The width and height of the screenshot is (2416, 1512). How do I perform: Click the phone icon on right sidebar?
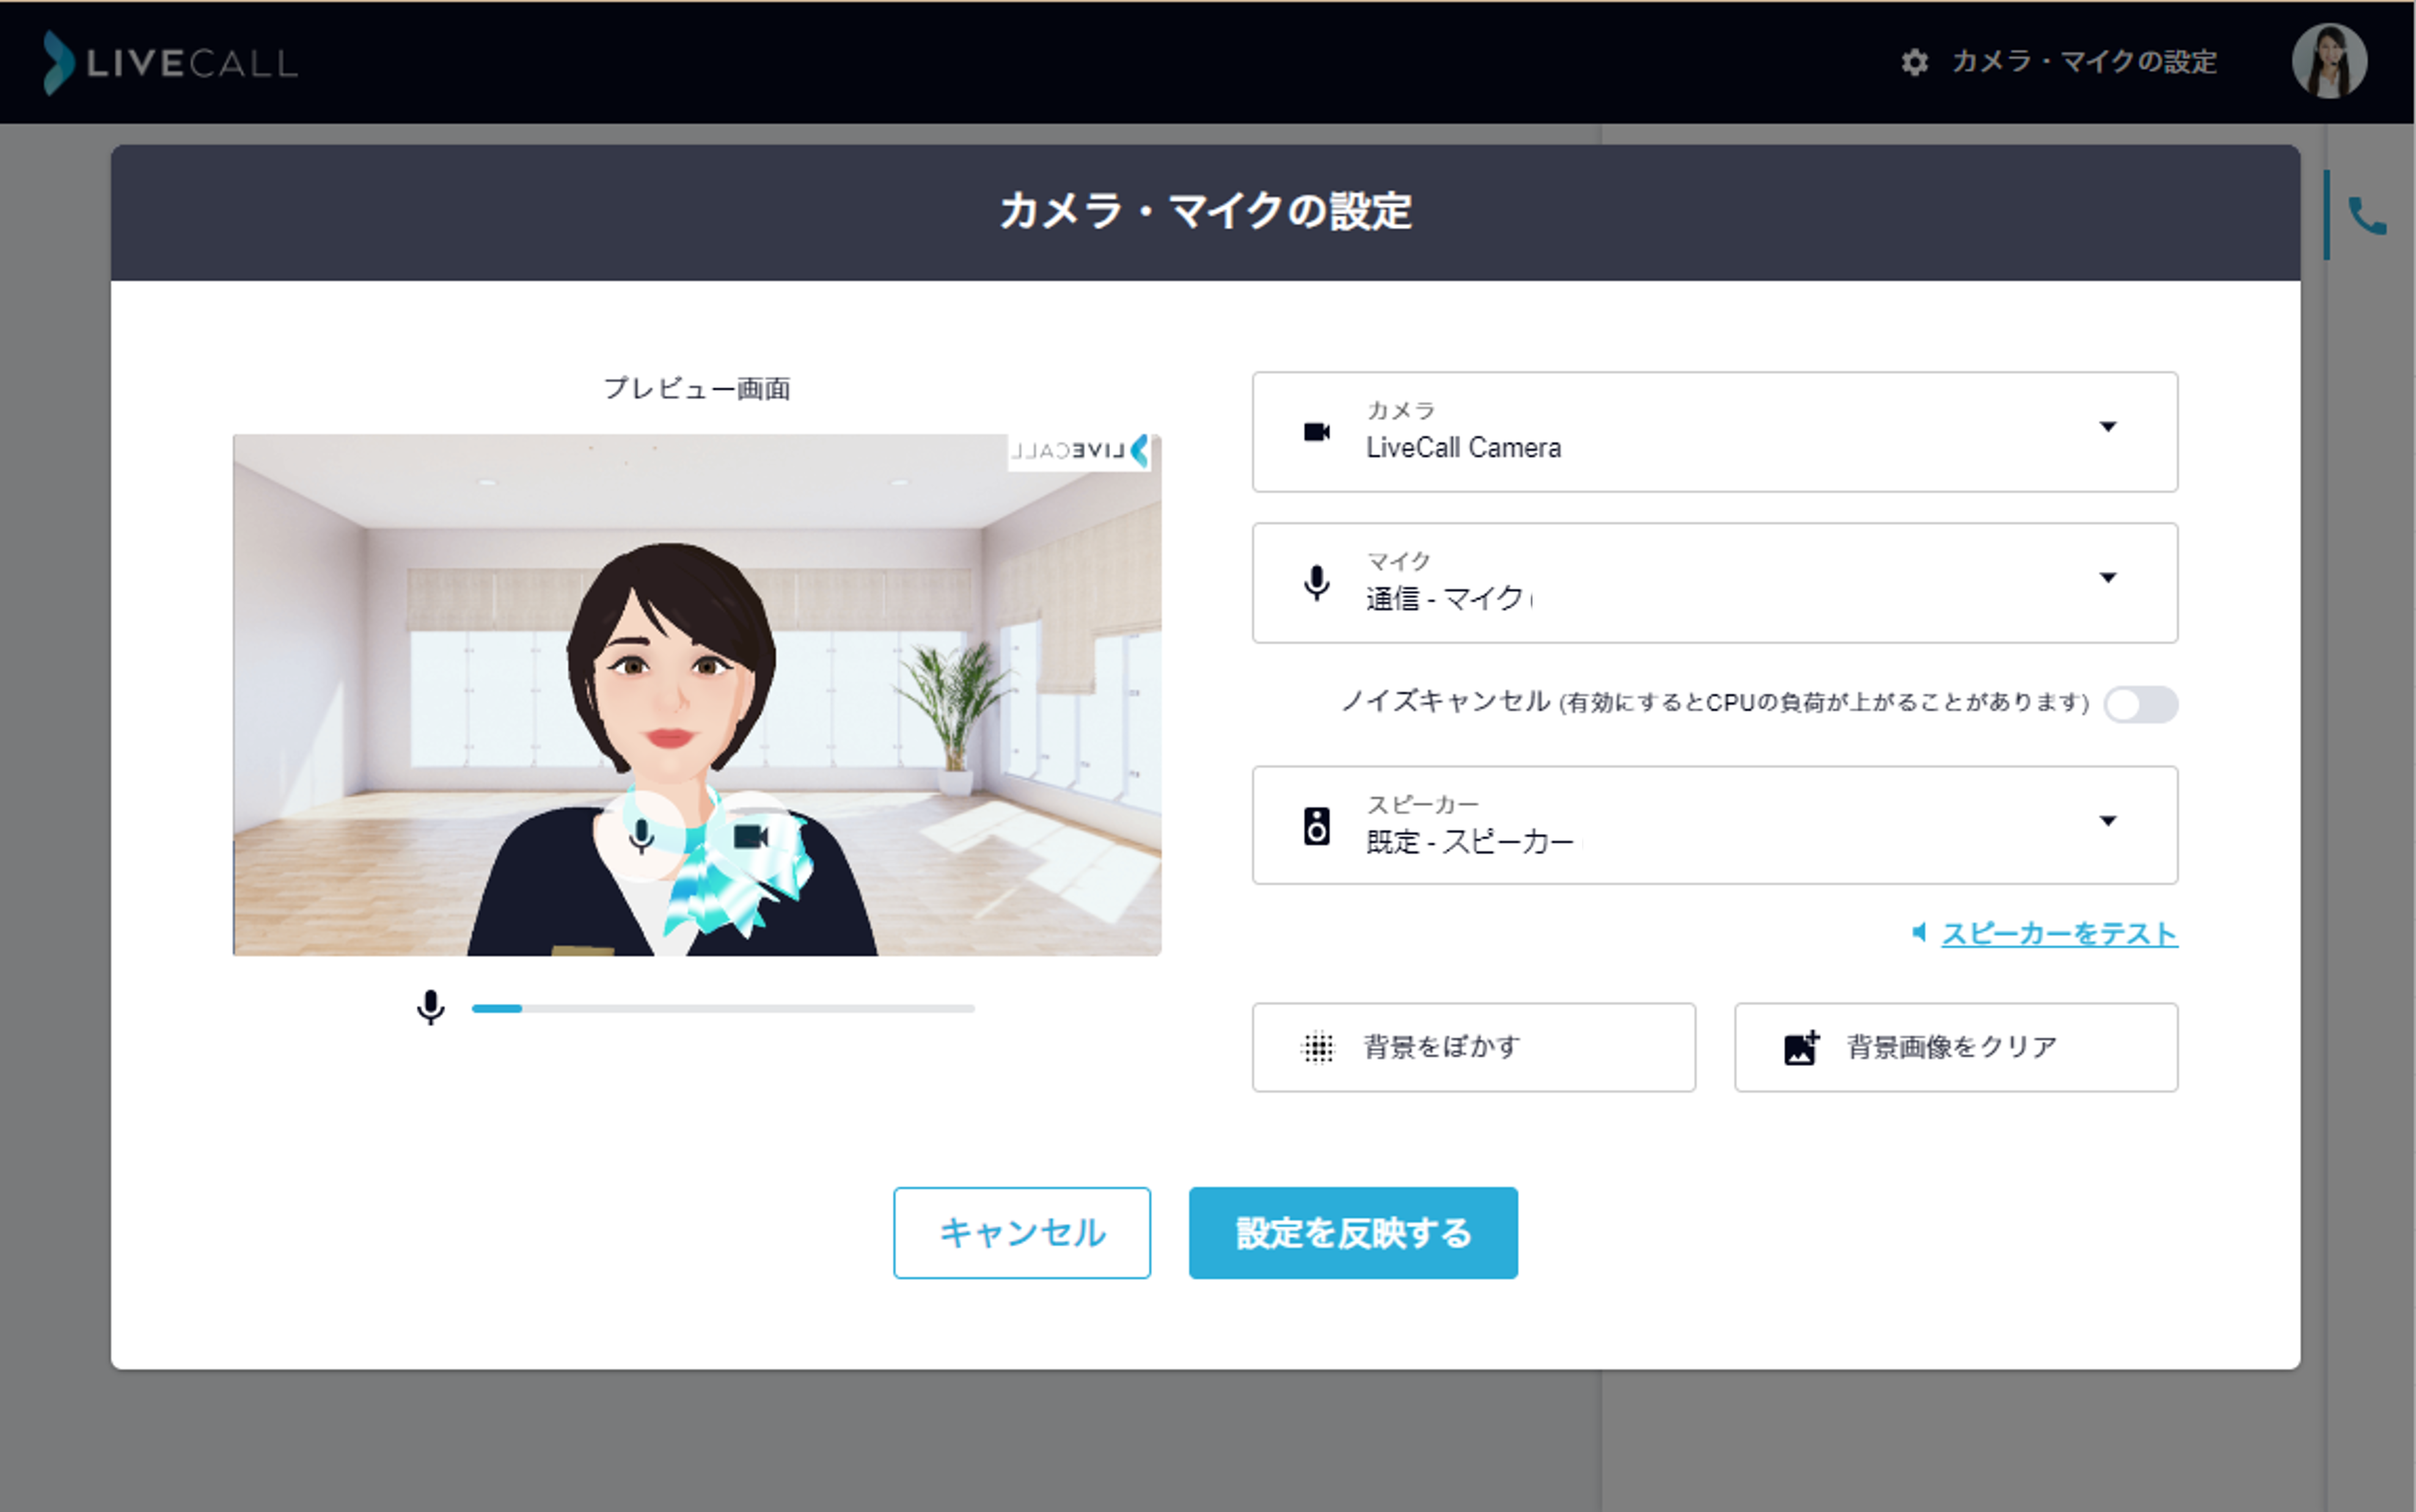(2366, 215)
